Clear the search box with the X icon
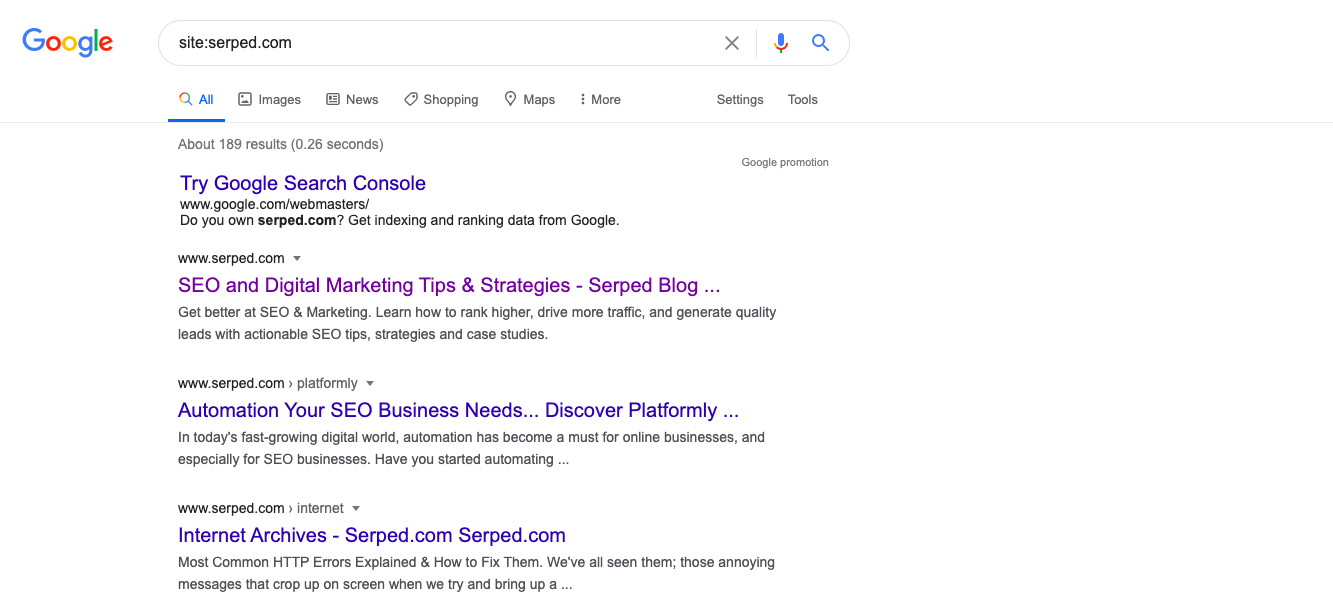1333x616 pixels. pos(732,43)
